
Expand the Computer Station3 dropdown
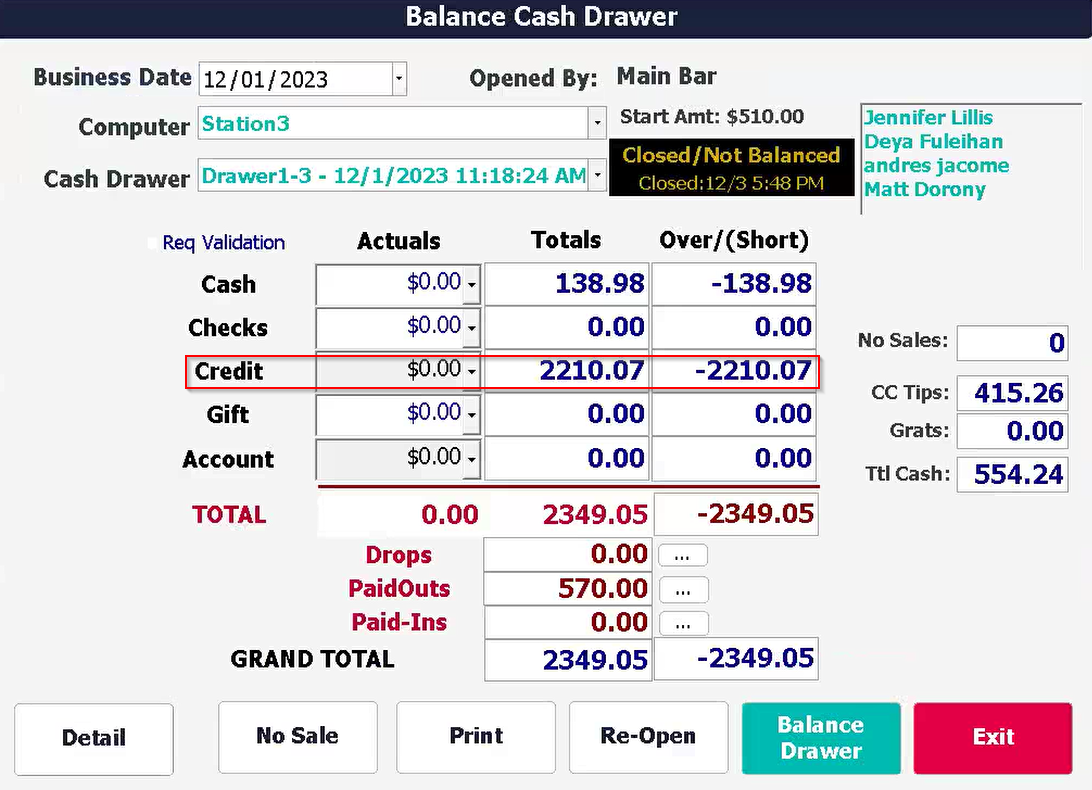pyautogui.click(x=597, y=123)
